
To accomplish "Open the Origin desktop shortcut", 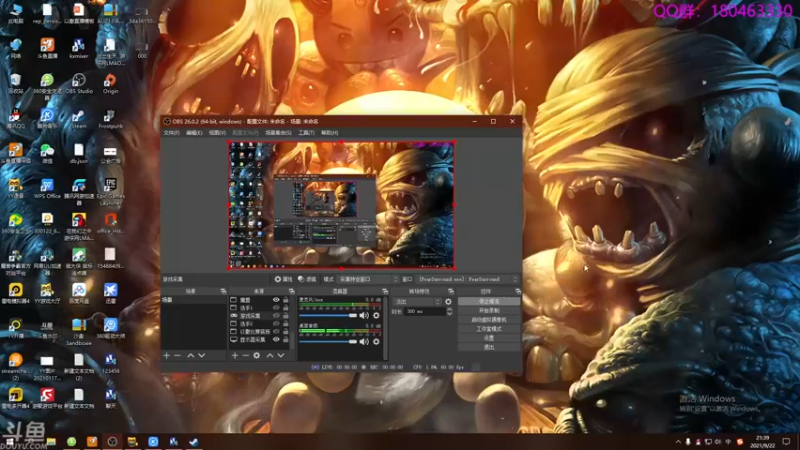I will [110, 83].
